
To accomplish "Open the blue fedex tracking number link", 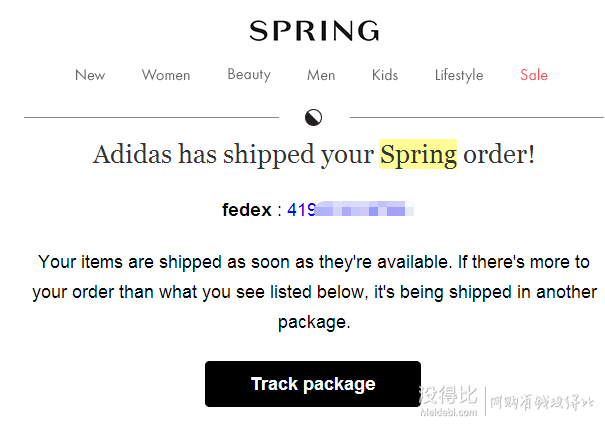I will tap(350, 210).
